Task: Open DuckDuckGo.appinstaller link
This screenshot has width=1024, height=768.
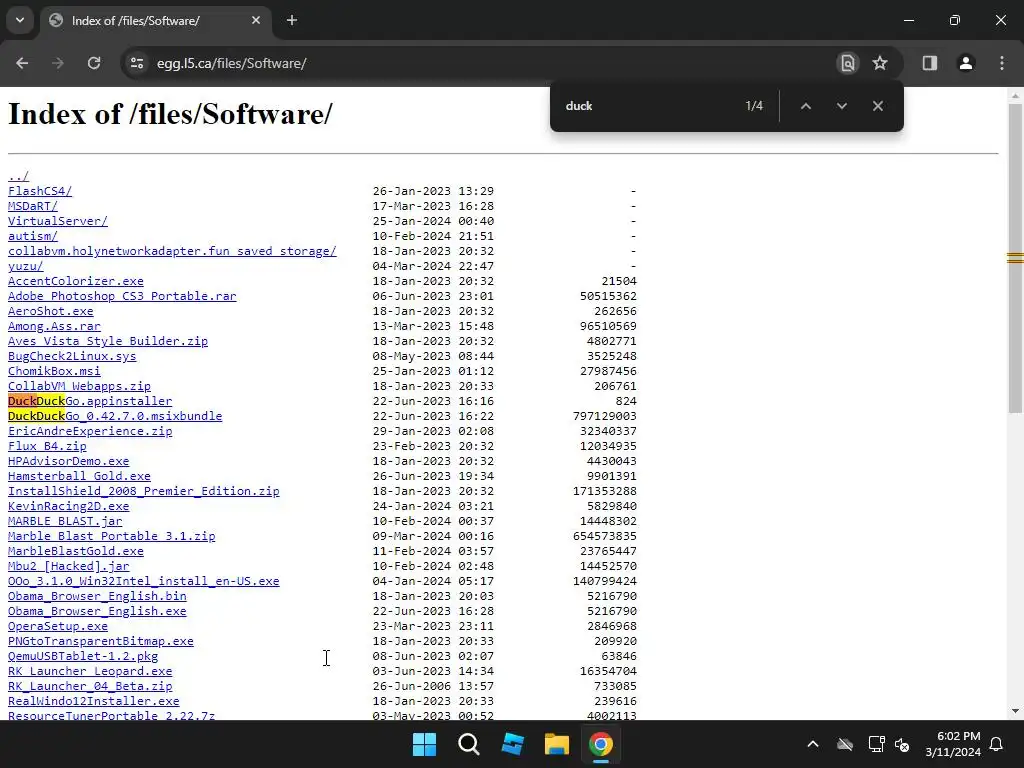Action: (90, 402)
